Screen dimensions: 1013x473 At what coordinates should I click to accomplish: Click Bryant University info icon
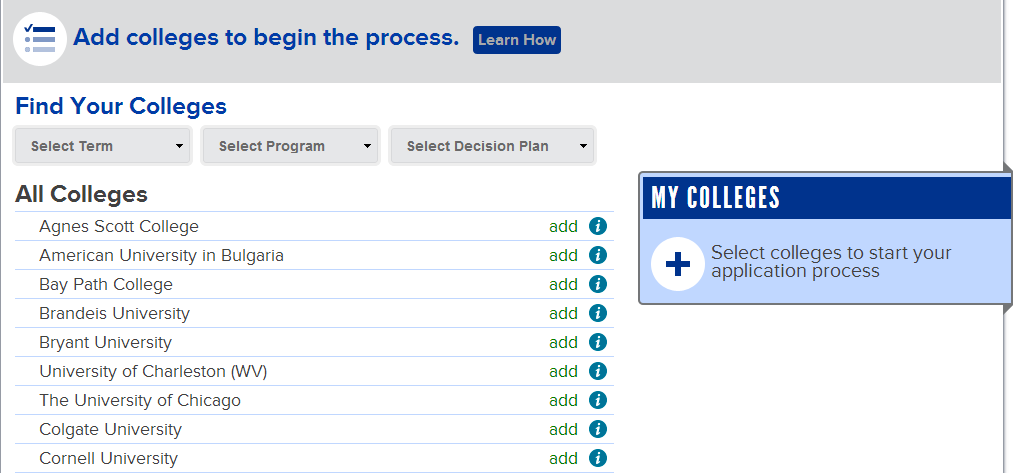tap(598, 343)
